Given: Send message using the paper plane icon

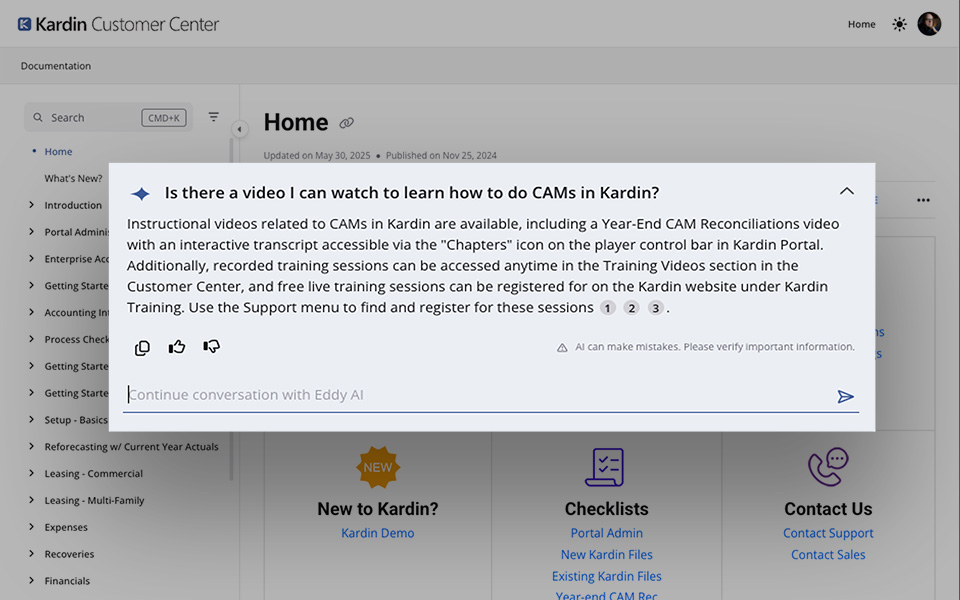Looking at the screenshot, I should click(846, 396).
